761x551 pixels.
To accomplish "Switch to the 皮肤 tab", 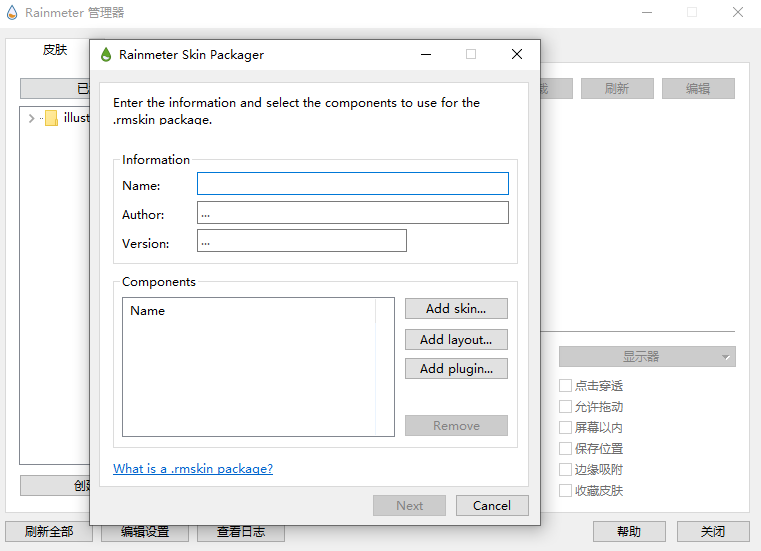I will click(55, 50).
